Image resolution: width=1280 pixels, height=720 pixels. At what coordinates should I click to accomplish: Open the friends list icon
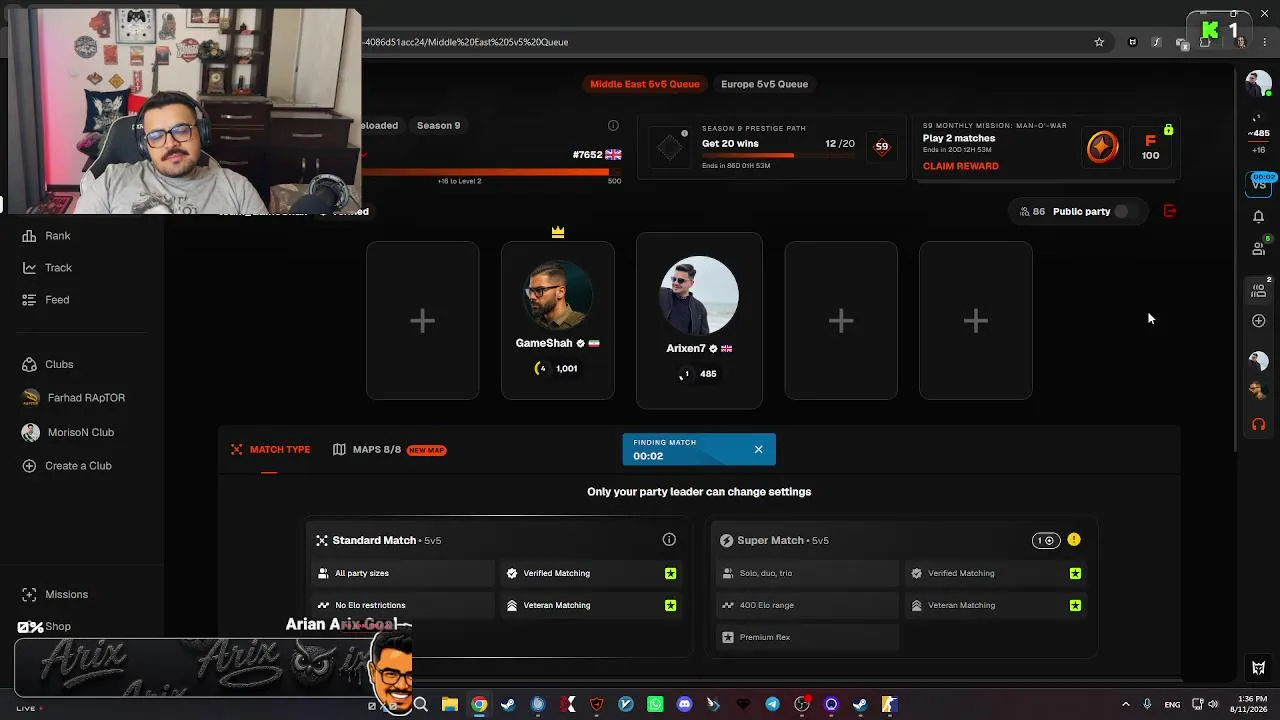pos(1258,249)
